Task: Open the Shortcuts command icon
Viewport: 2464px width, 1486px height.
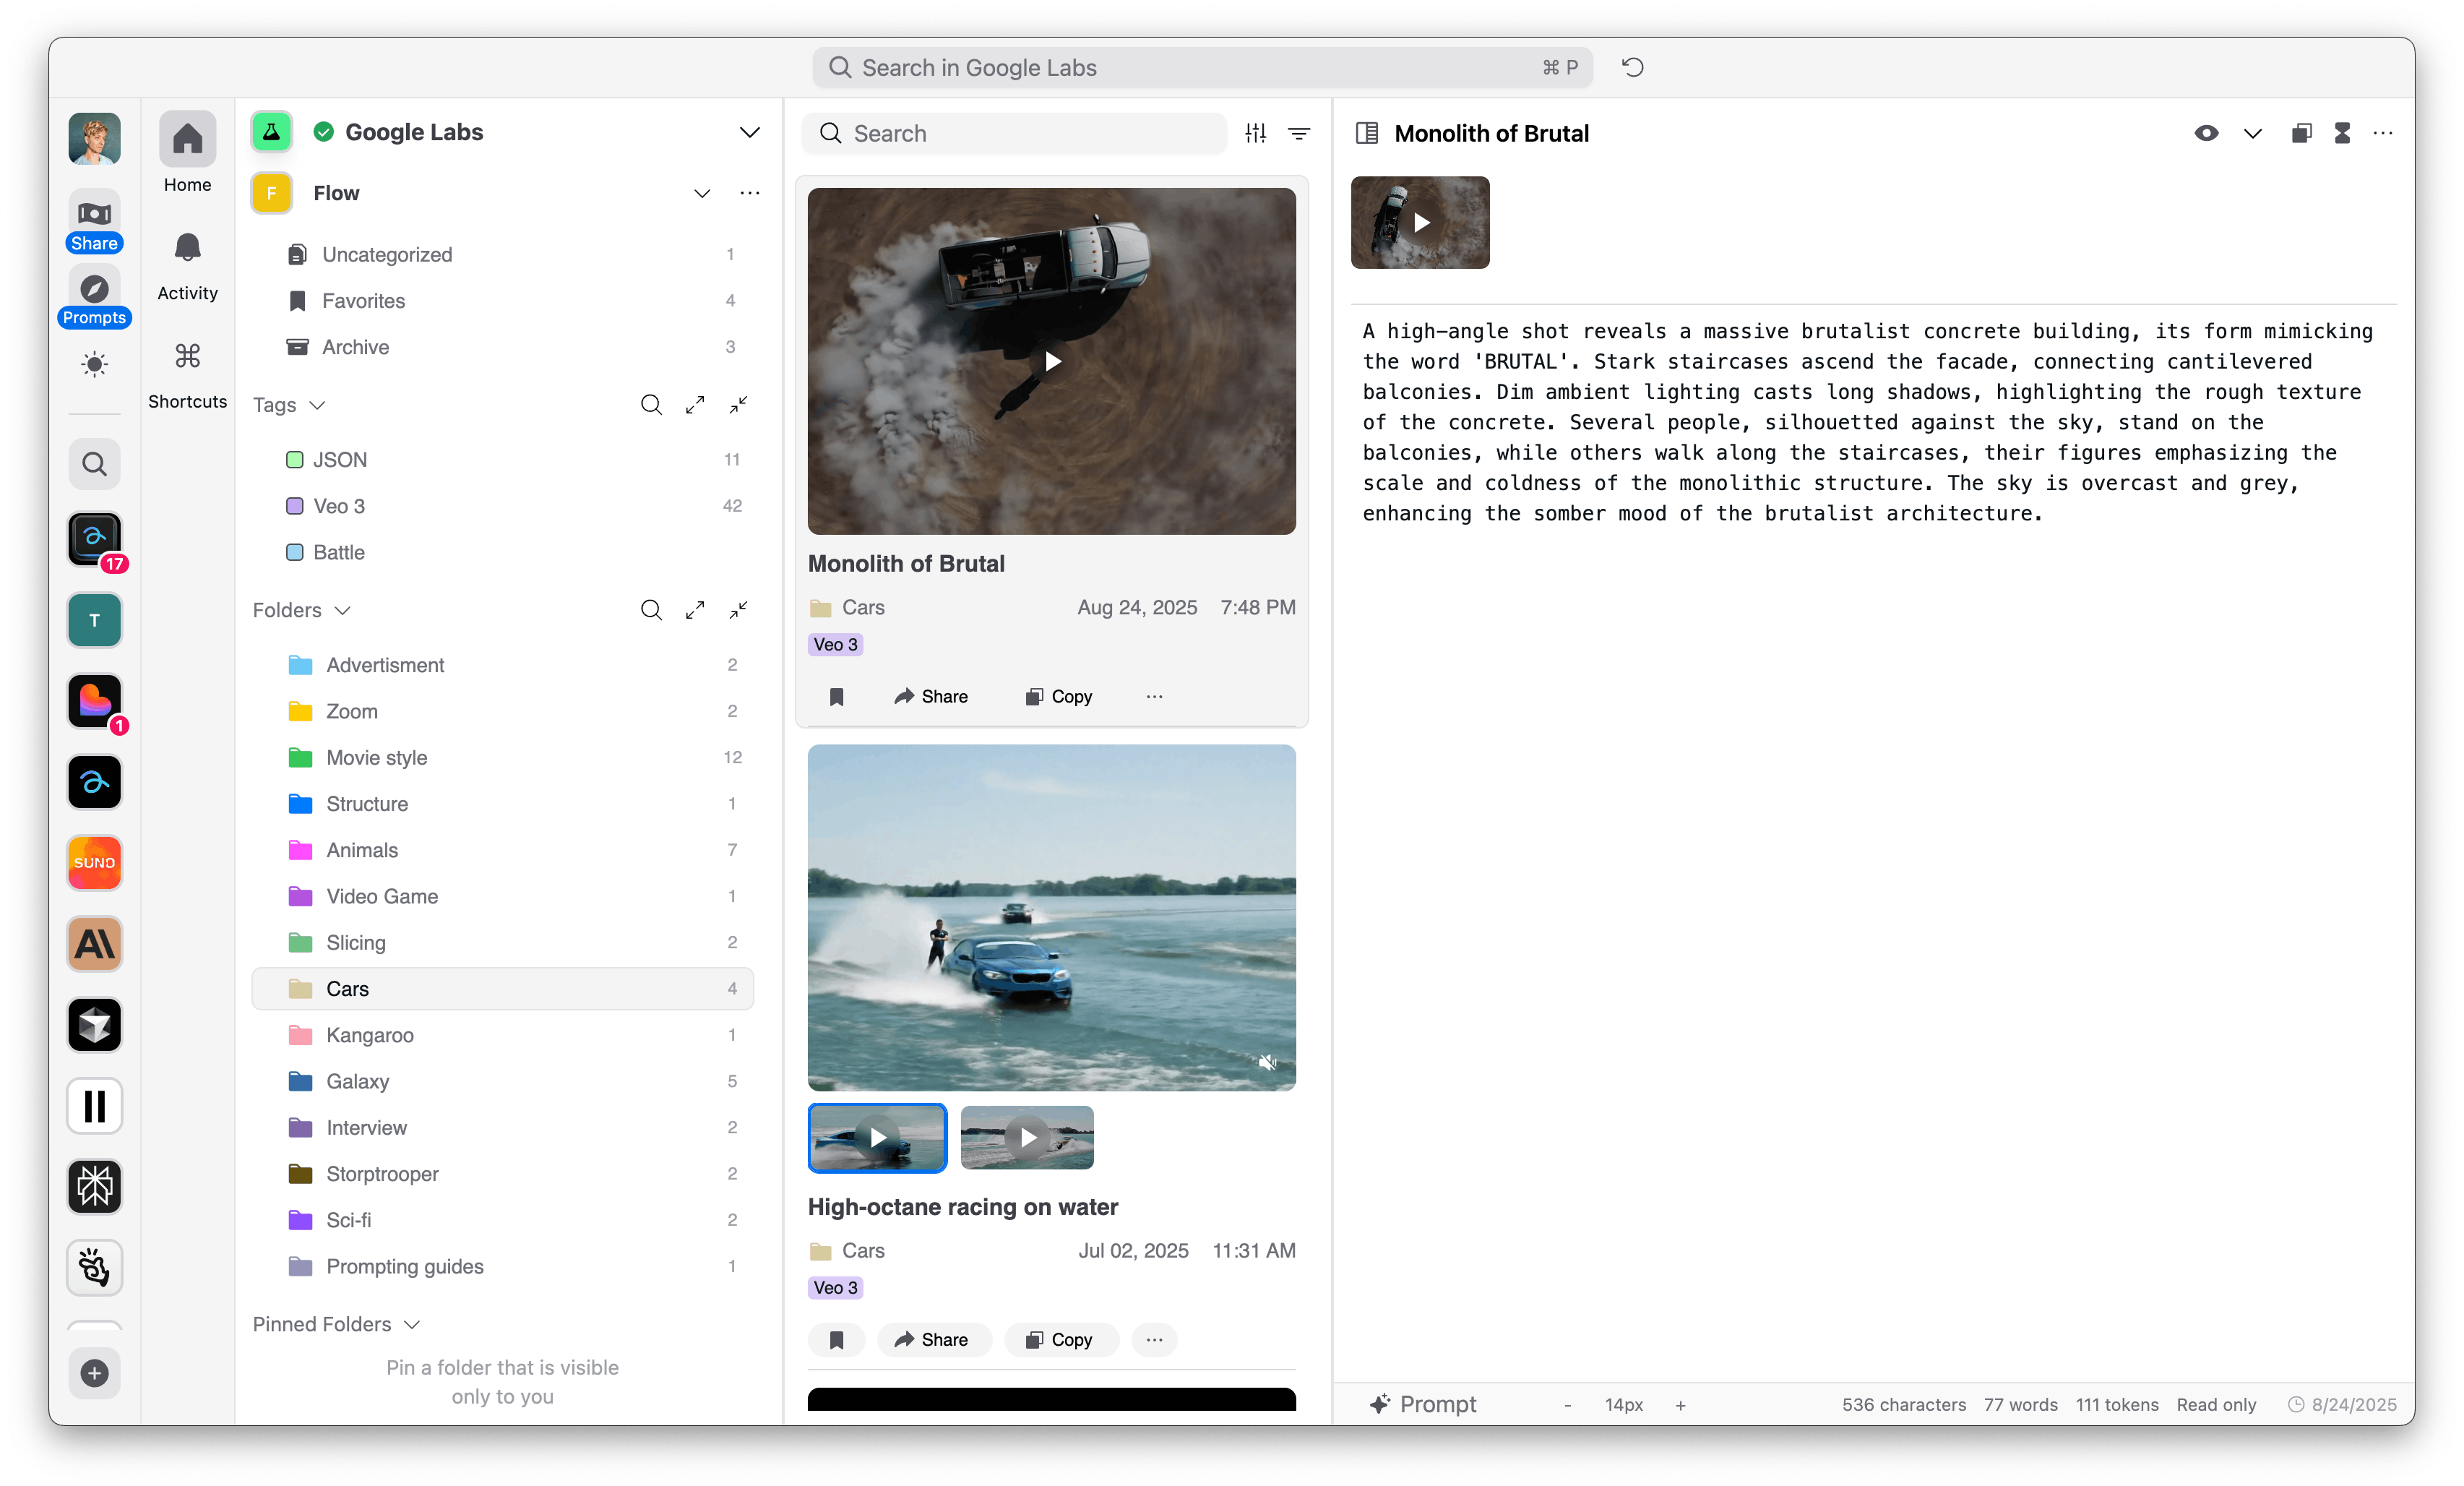Action: coord(187,356)
